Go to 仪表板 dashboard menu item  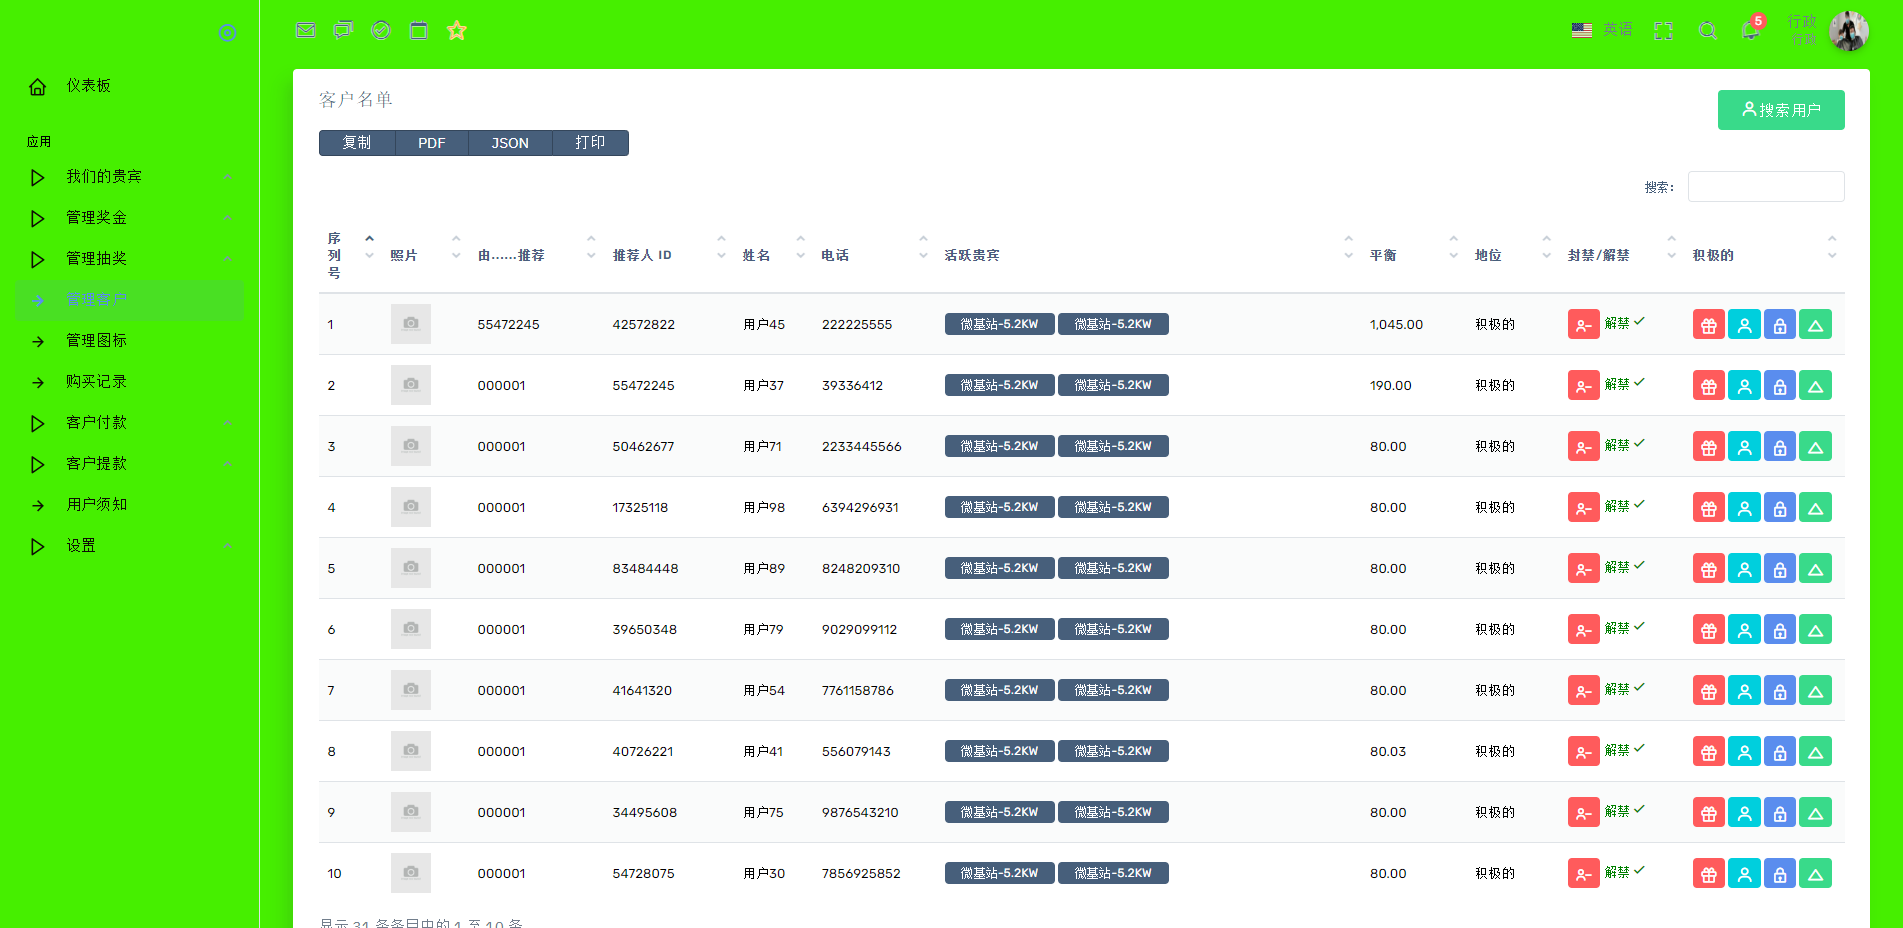pos(88,86)
